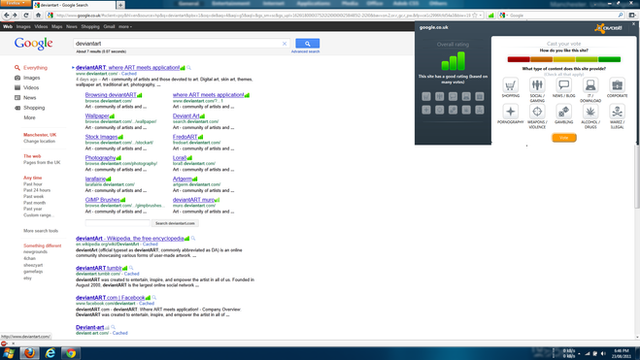Click the deviantart.com site search field

pyautogui.click(x=118, y=223)
